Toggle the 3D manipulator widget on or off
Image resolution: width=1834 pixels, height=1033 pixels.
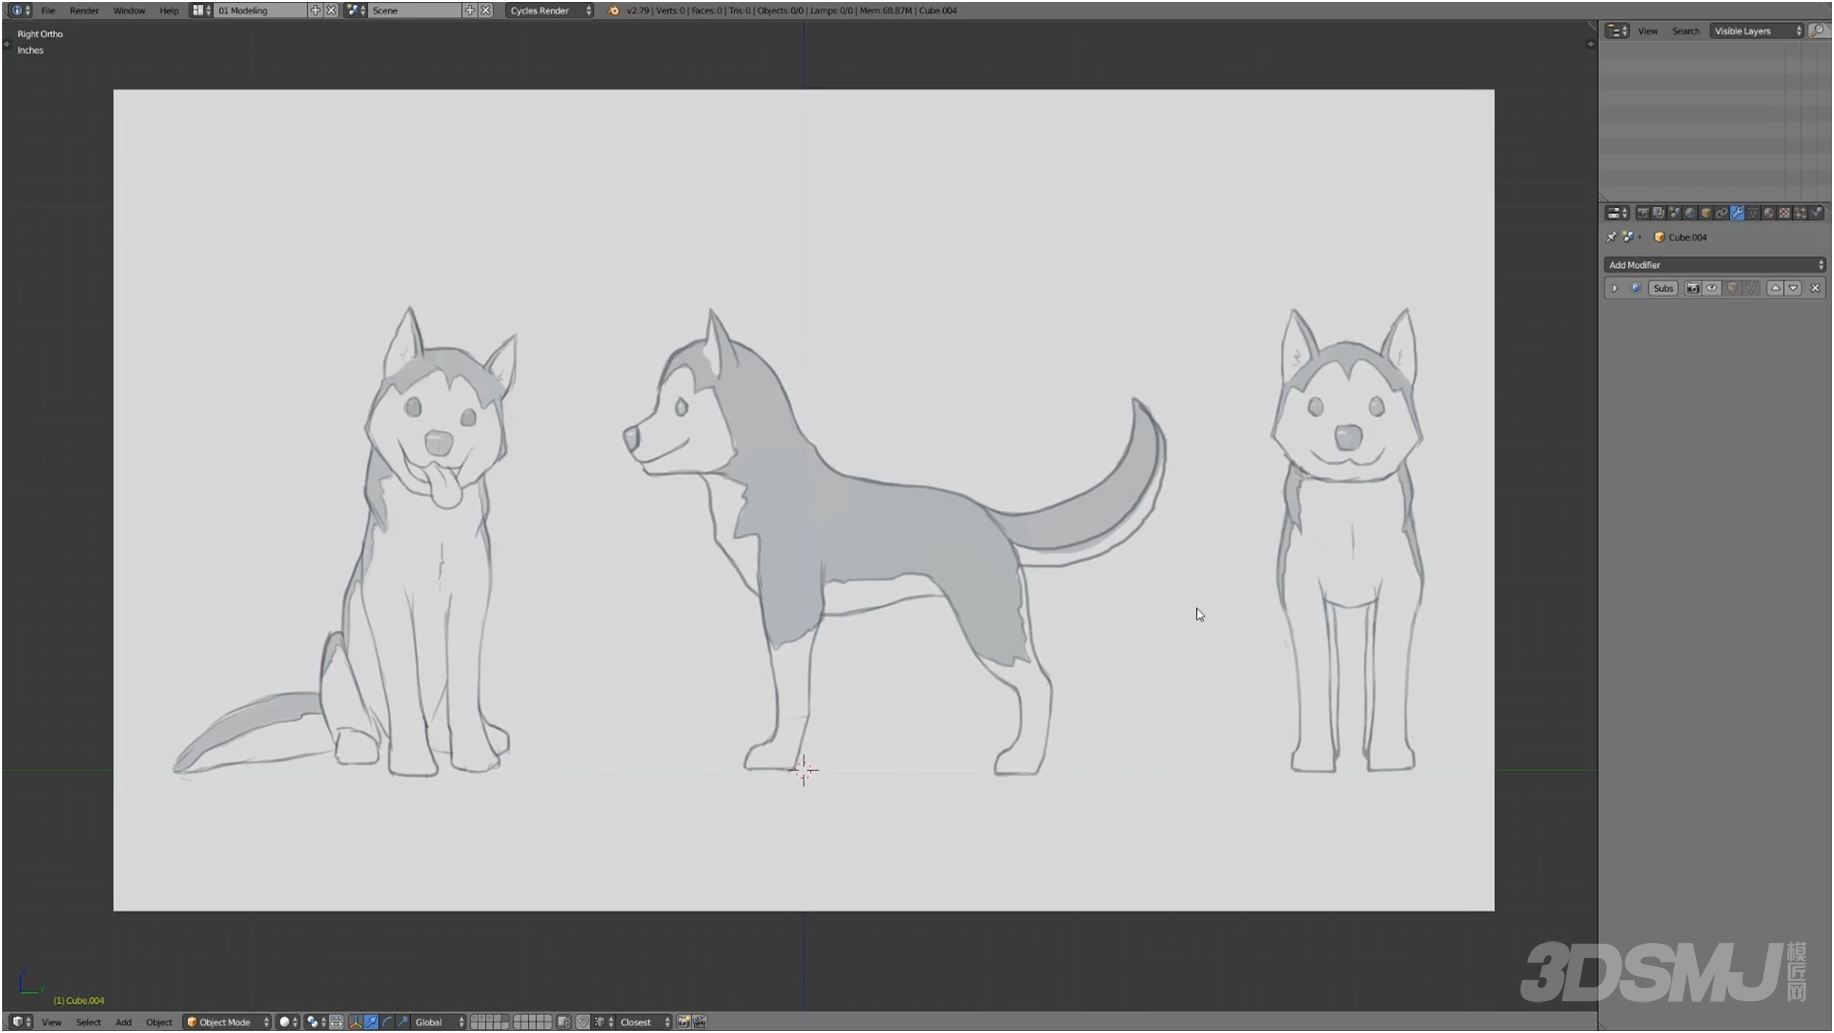click(355, 1022)
